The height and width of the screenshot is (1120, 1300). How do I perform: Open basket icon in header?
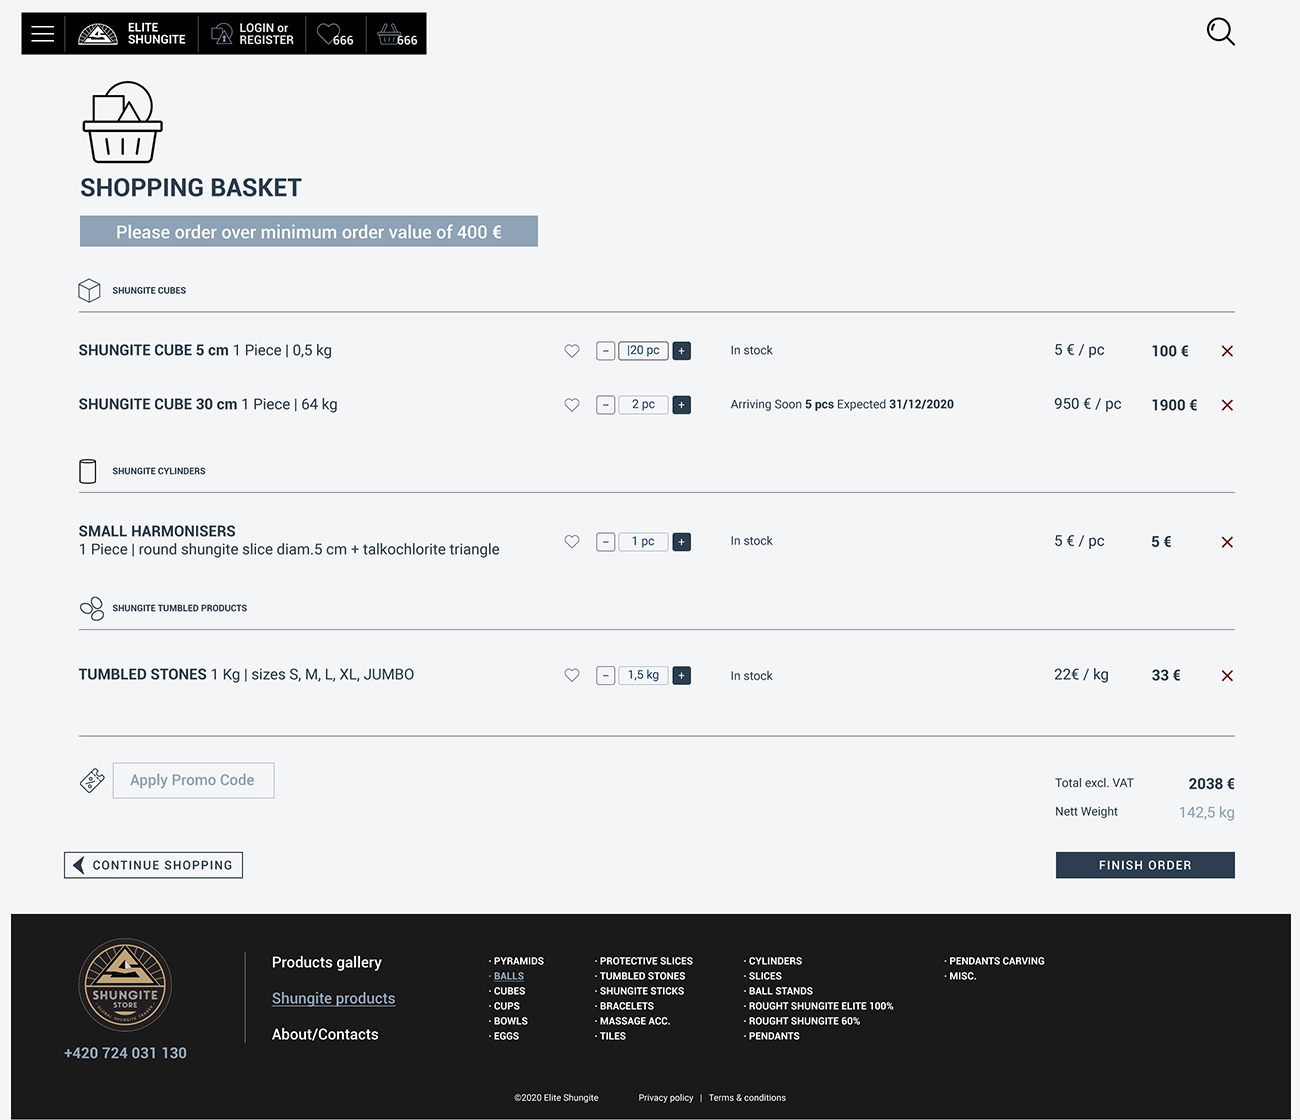click(397, 34)
